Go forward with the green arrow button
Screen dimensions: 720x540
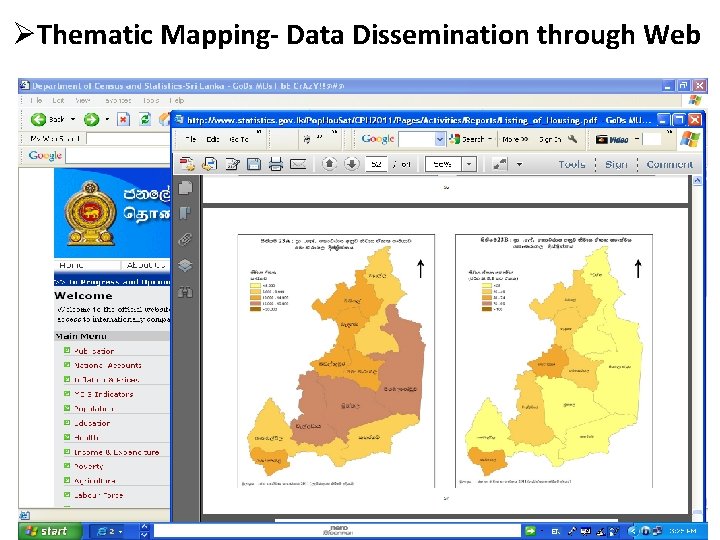[x=91, y=119]
